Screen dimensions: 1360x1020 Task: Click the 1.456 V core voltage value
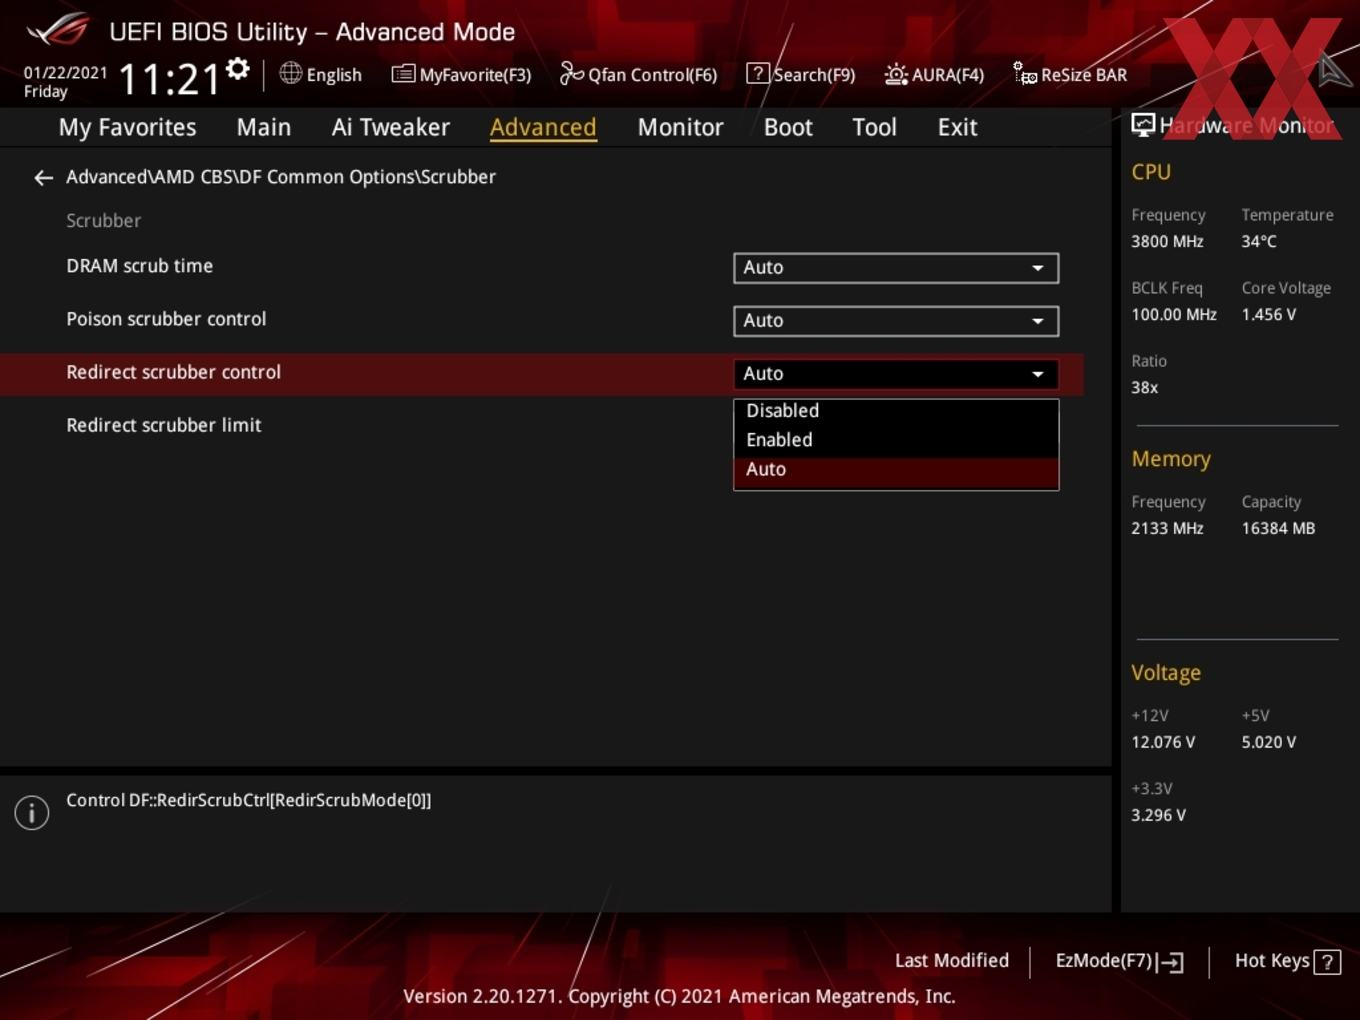point(1269,315)
